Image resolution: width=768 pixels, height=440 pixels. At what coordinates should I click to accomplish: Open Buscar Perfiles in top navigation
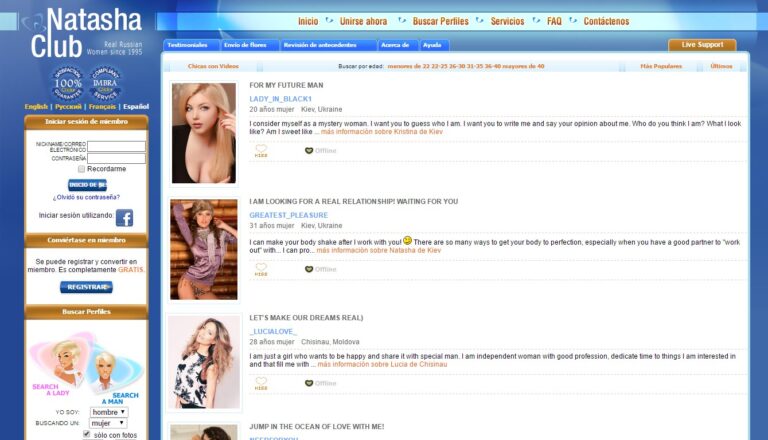440,21
